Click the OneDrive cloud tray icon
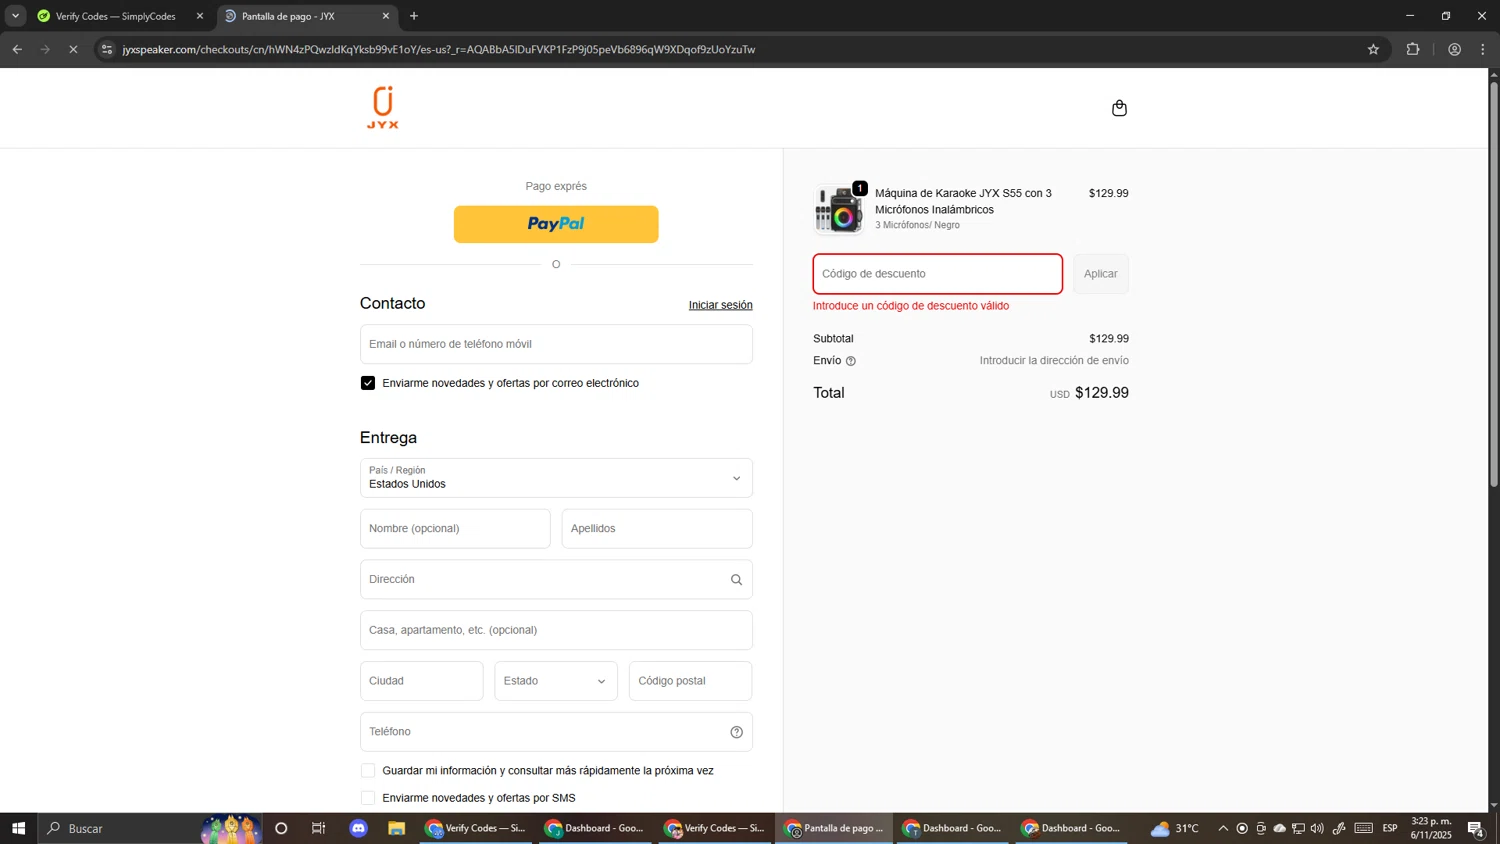The image size is (1500, 844). tap(1279, 828)
